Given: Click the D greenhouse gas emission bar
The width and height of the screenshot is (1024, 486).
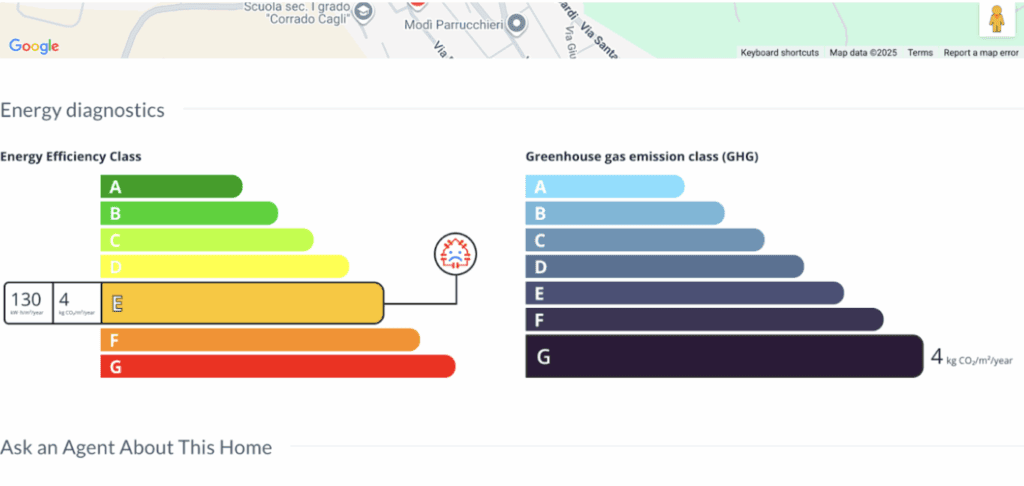Looking at the screenshot, I should [664, 266].
